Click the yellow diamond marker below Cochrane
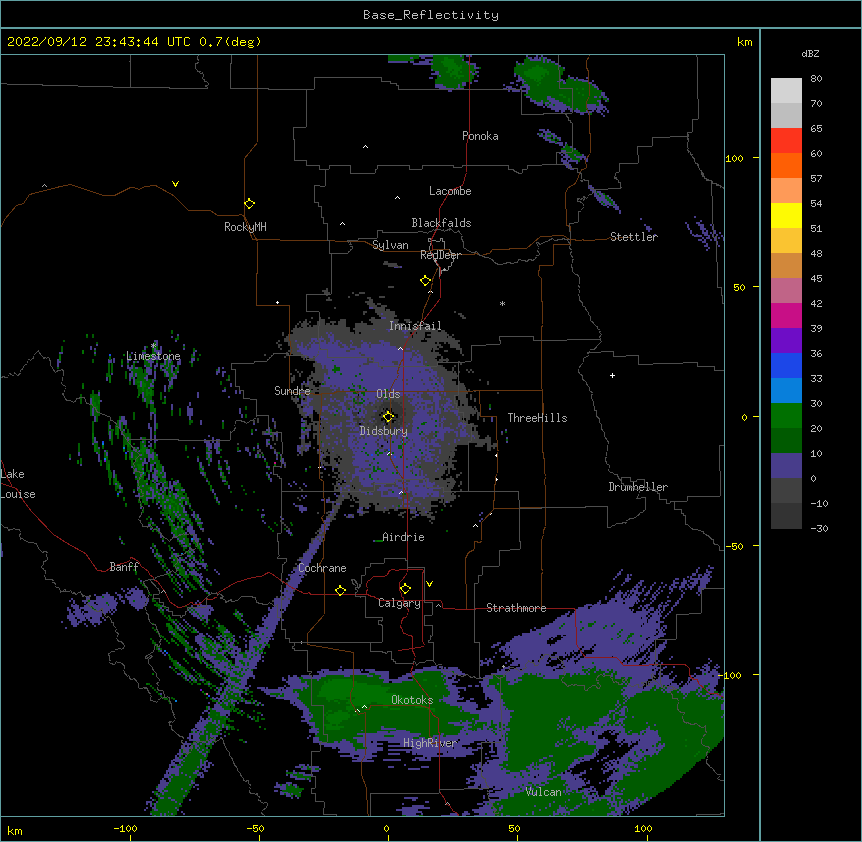 [340, 590]
